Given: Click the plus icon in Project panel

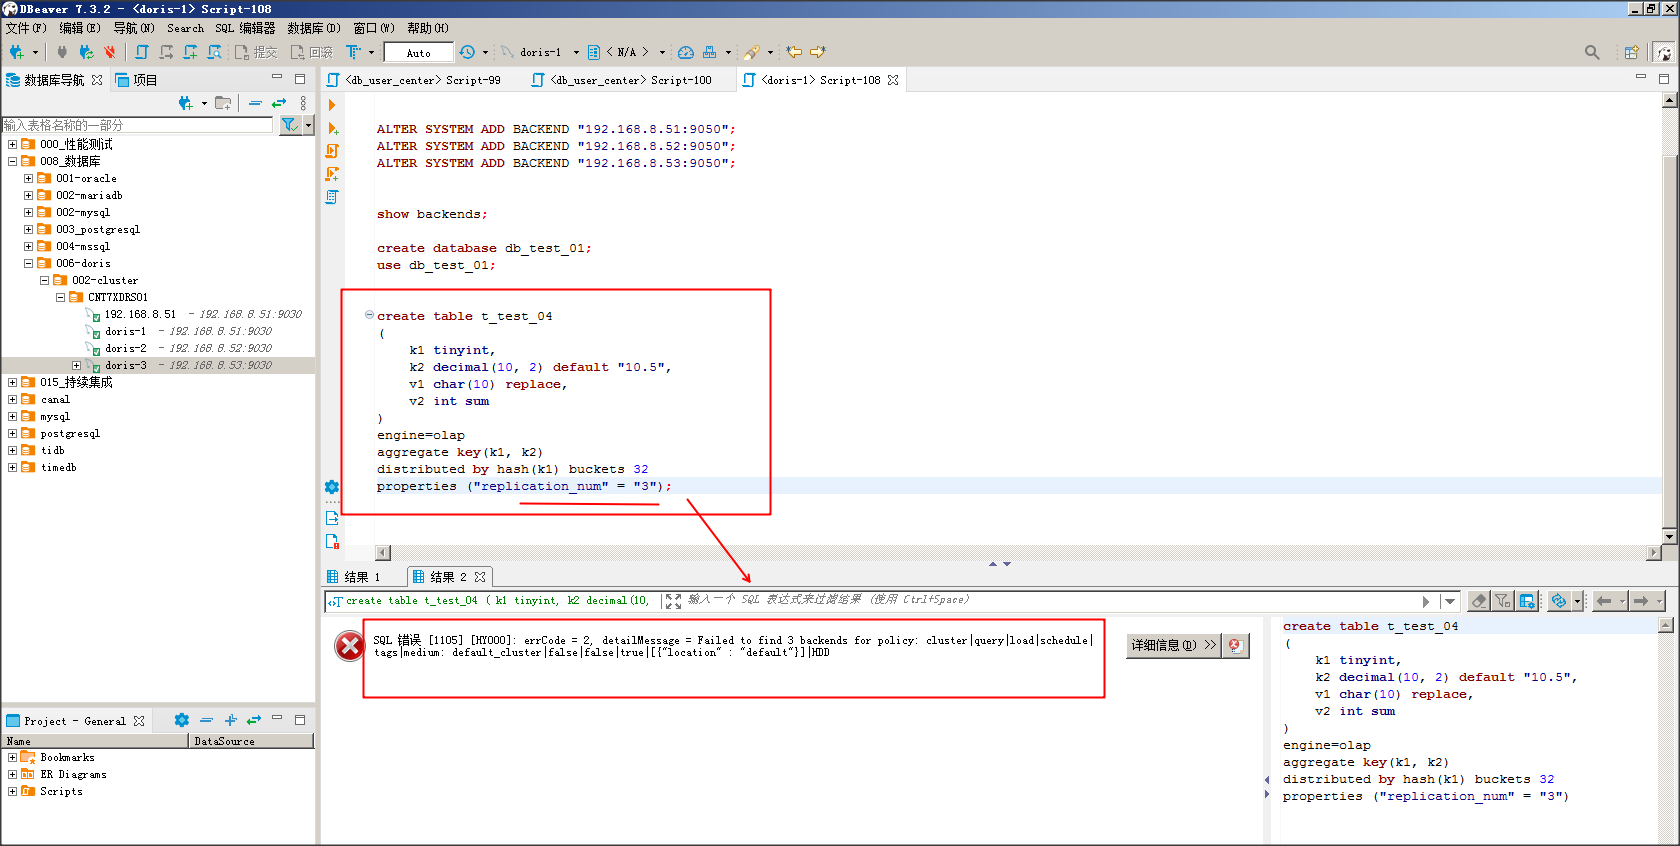Looking at the screenshot, I should (x=230, y=720).
